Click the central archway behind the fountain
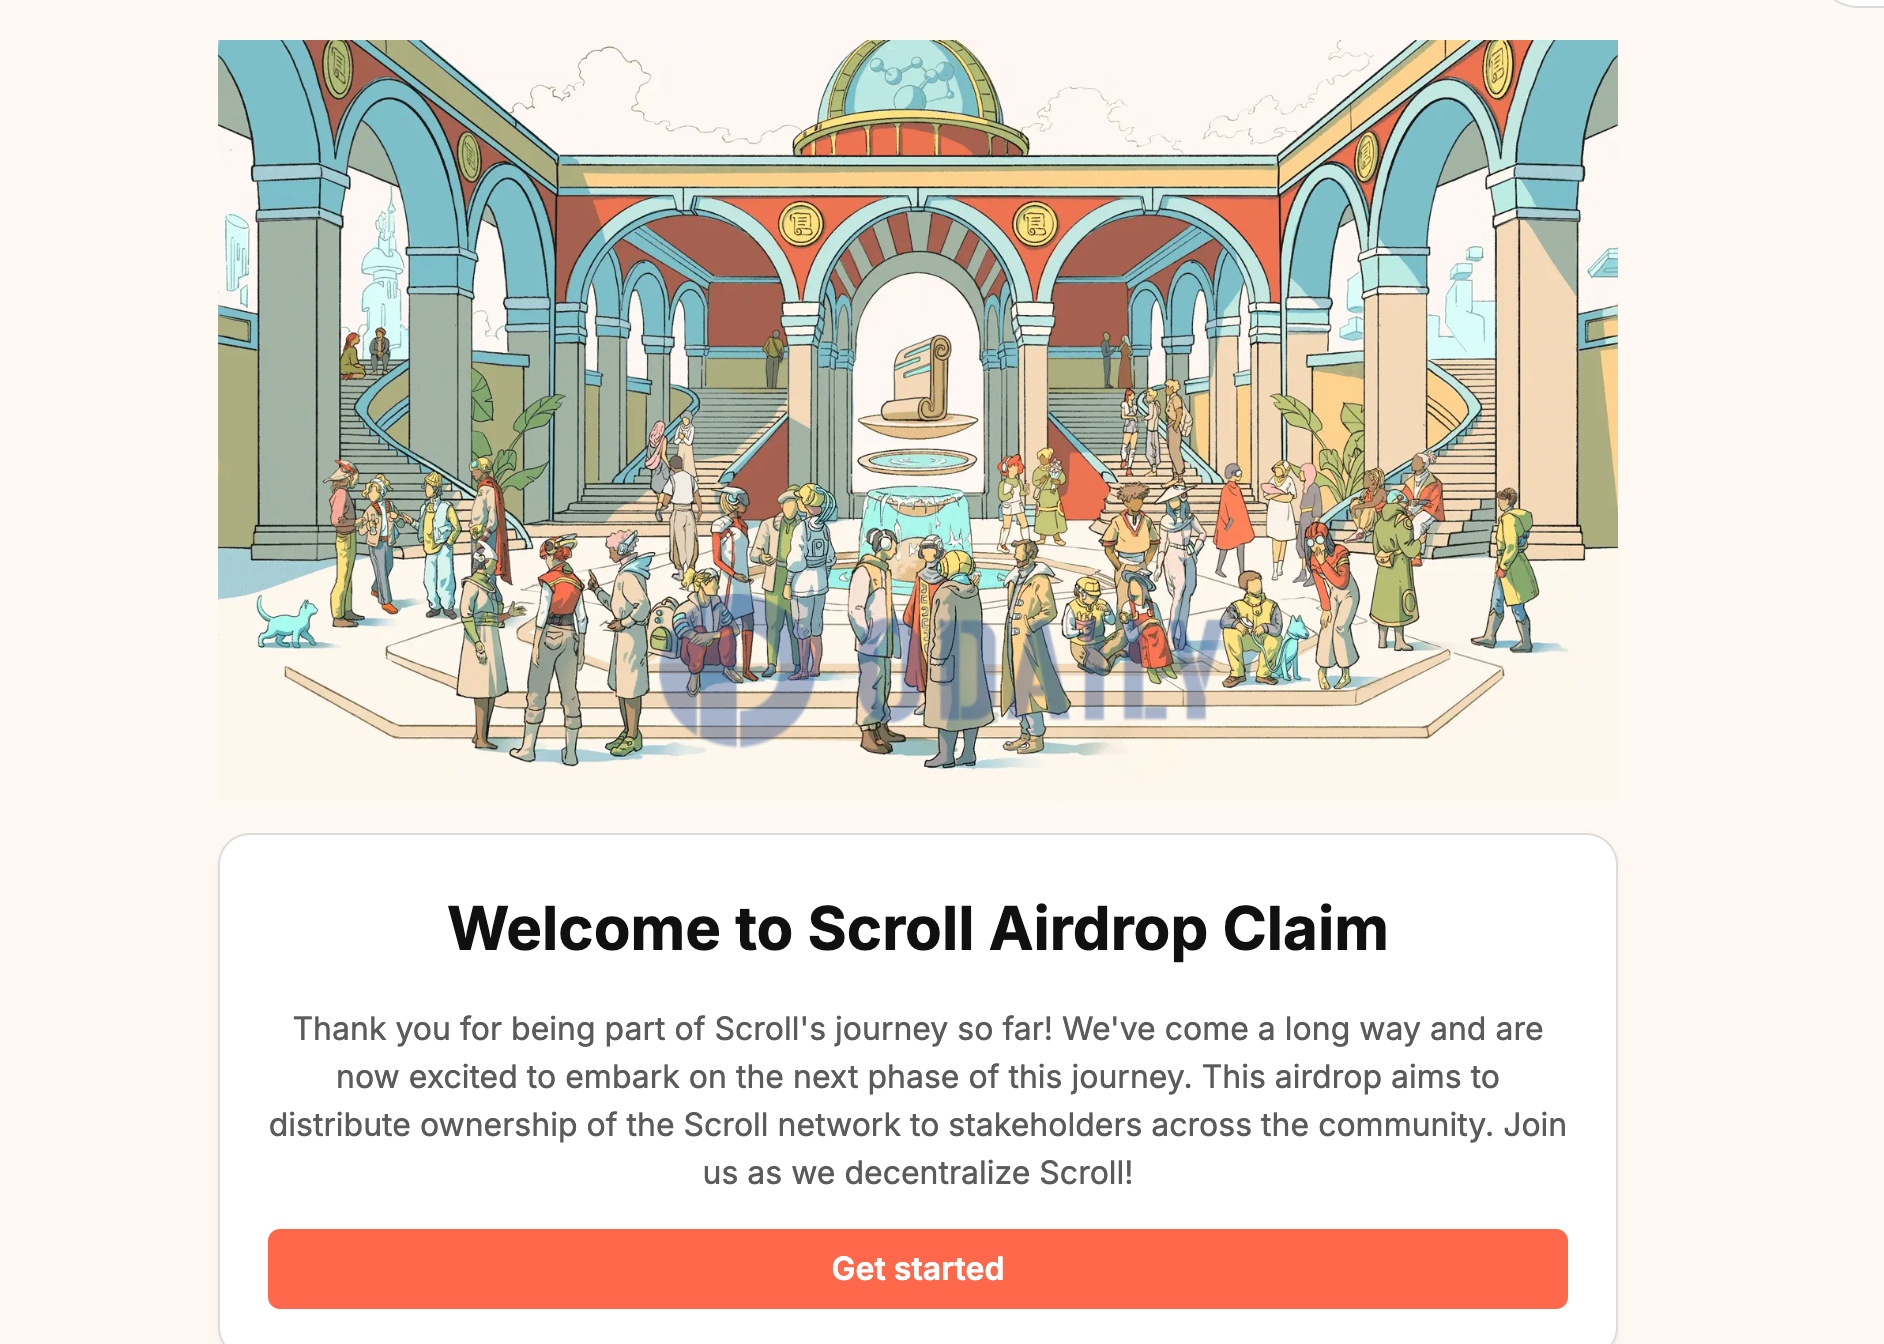The image size is (1884, 1344). [x=916, y=300]
